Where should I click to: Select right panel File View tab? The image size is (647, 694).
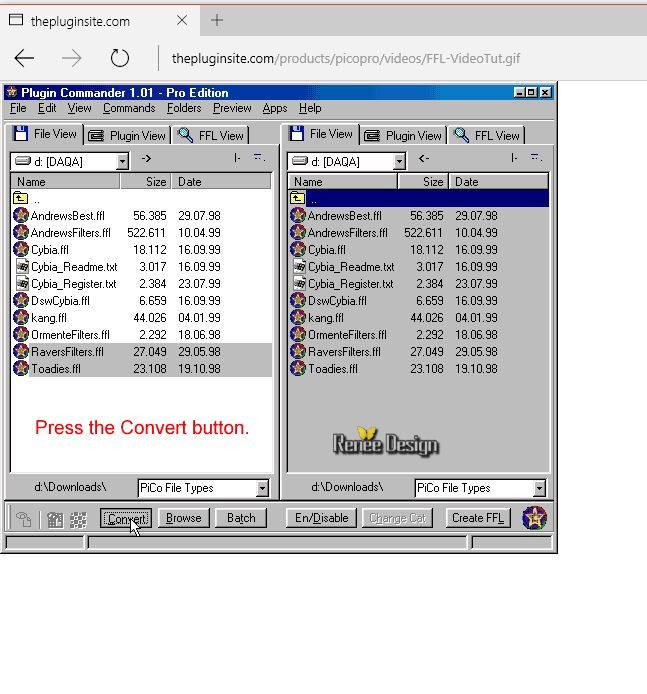321,134
